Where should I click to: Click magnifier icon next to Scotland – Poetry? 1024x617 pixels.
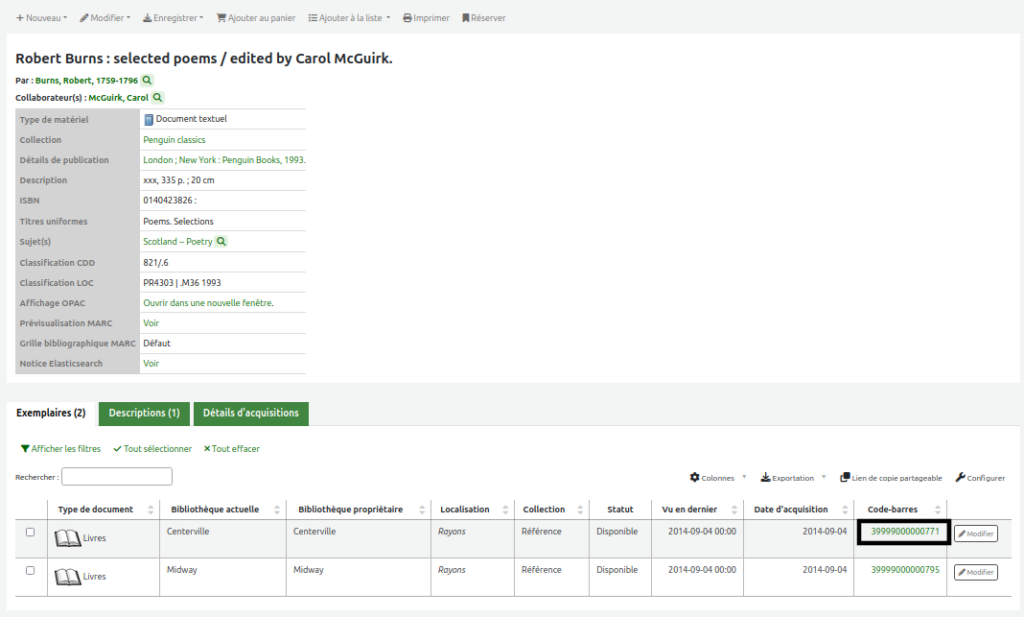[x=221, y=242]
